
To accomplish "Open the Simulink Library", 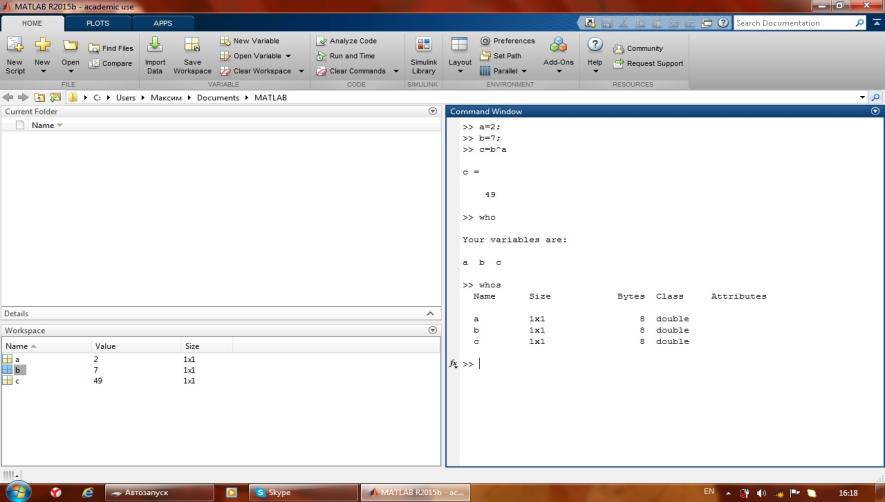I will [423, 55].
